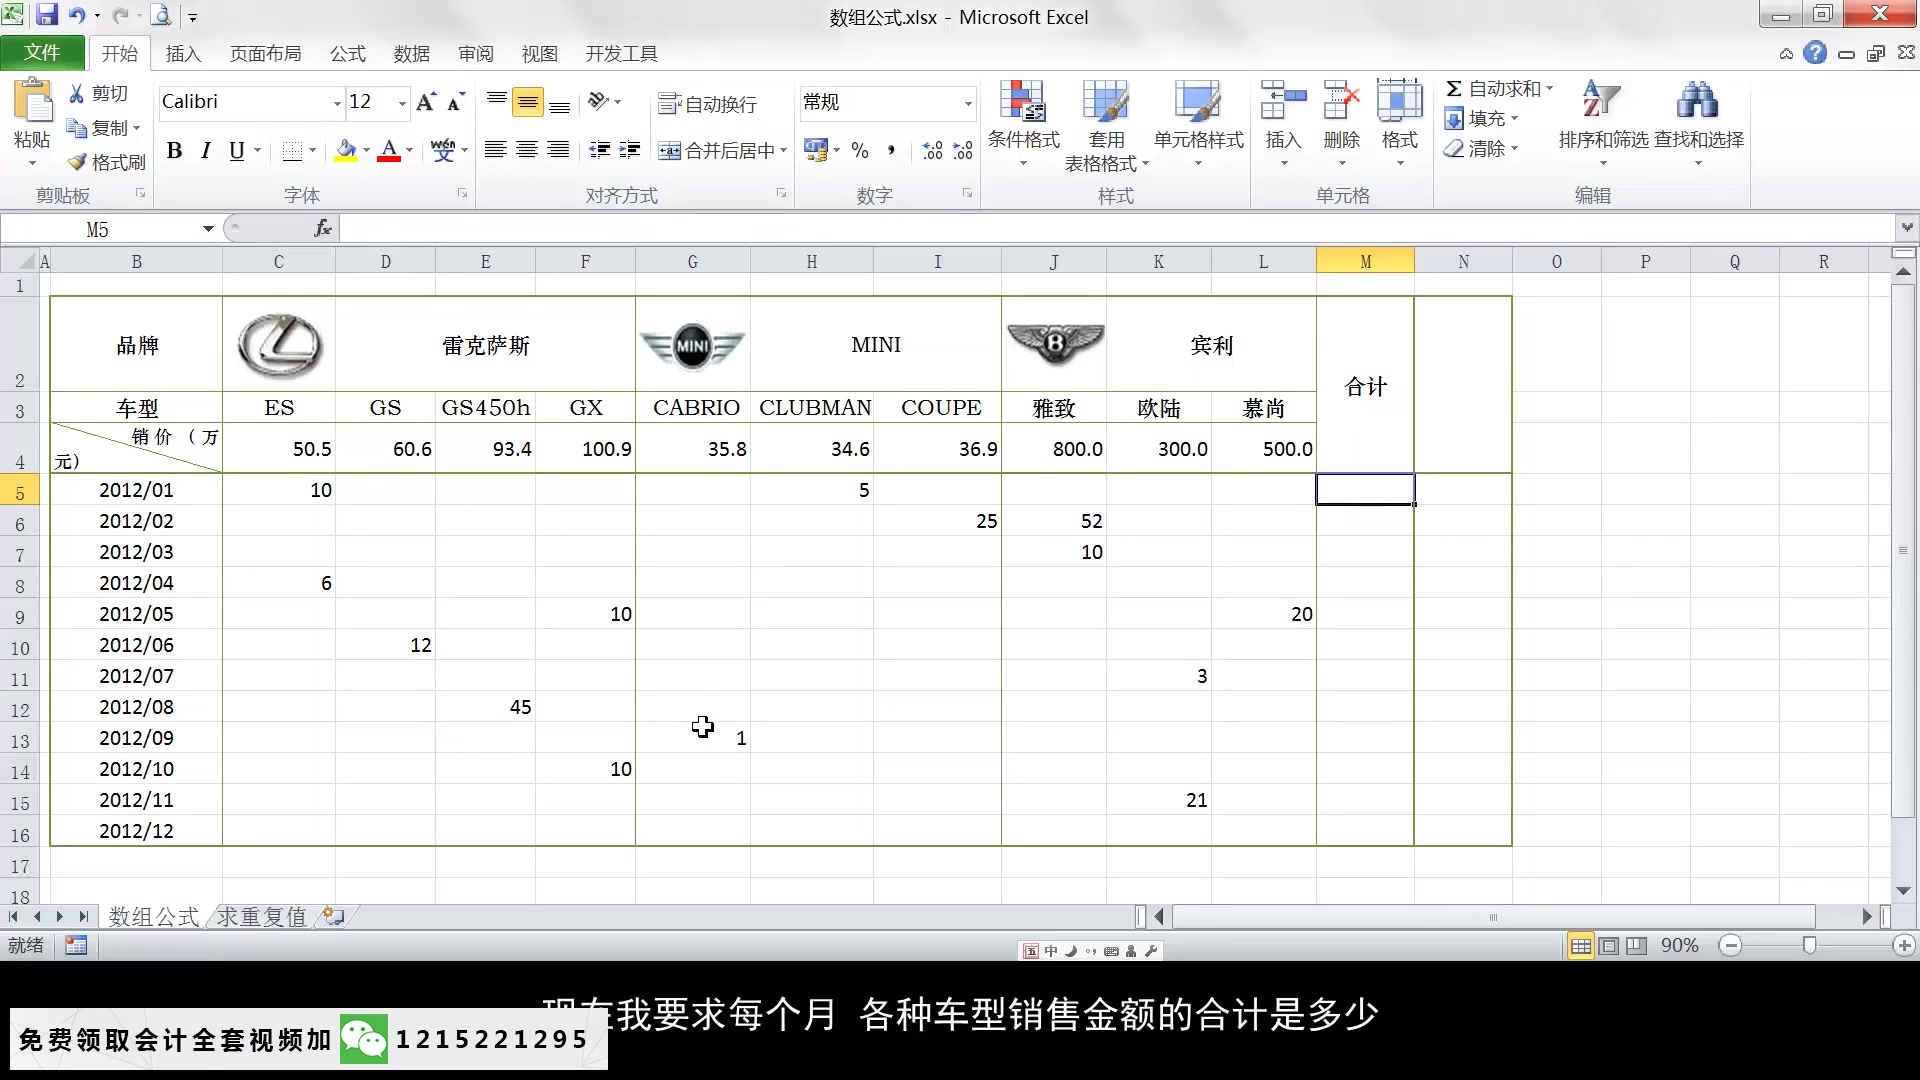Click the Name Box showing M5
1920x1080 pixels.
pyautogui.click(x=110, y=228)
